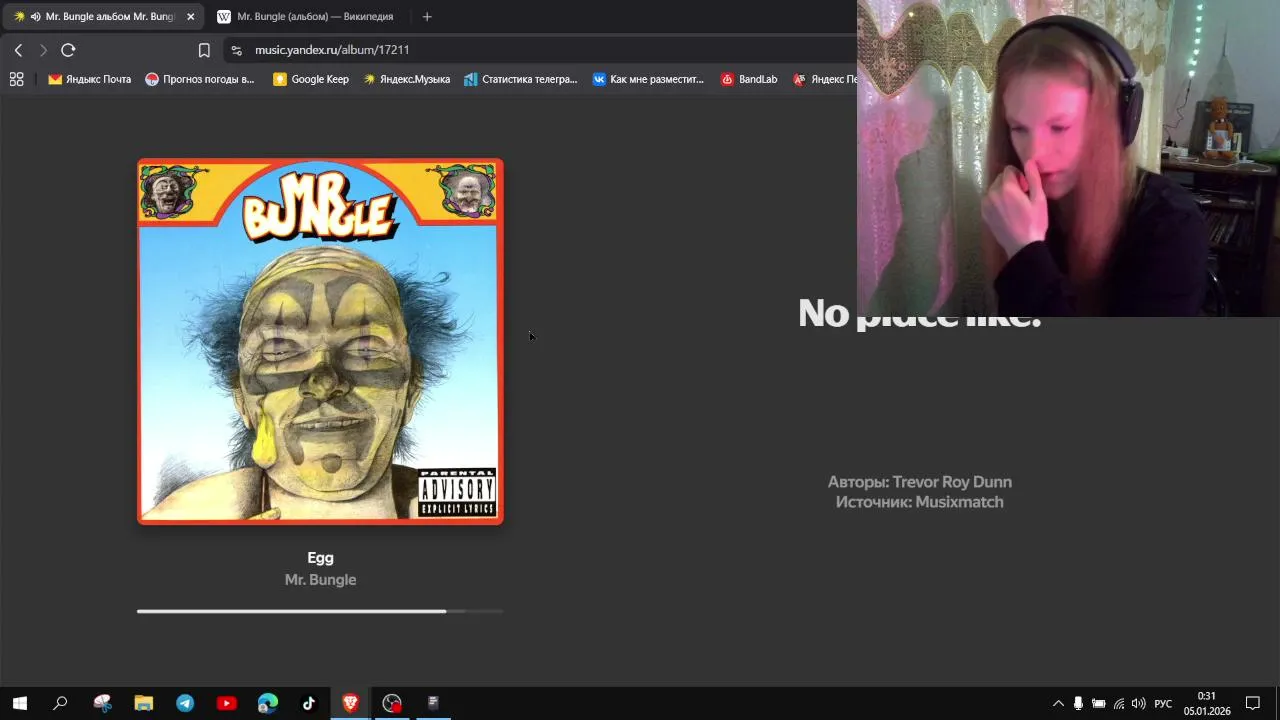Open Wi-Fi network tray icon
This screenshot has height=720, width=1280.
pos(1118,703)
